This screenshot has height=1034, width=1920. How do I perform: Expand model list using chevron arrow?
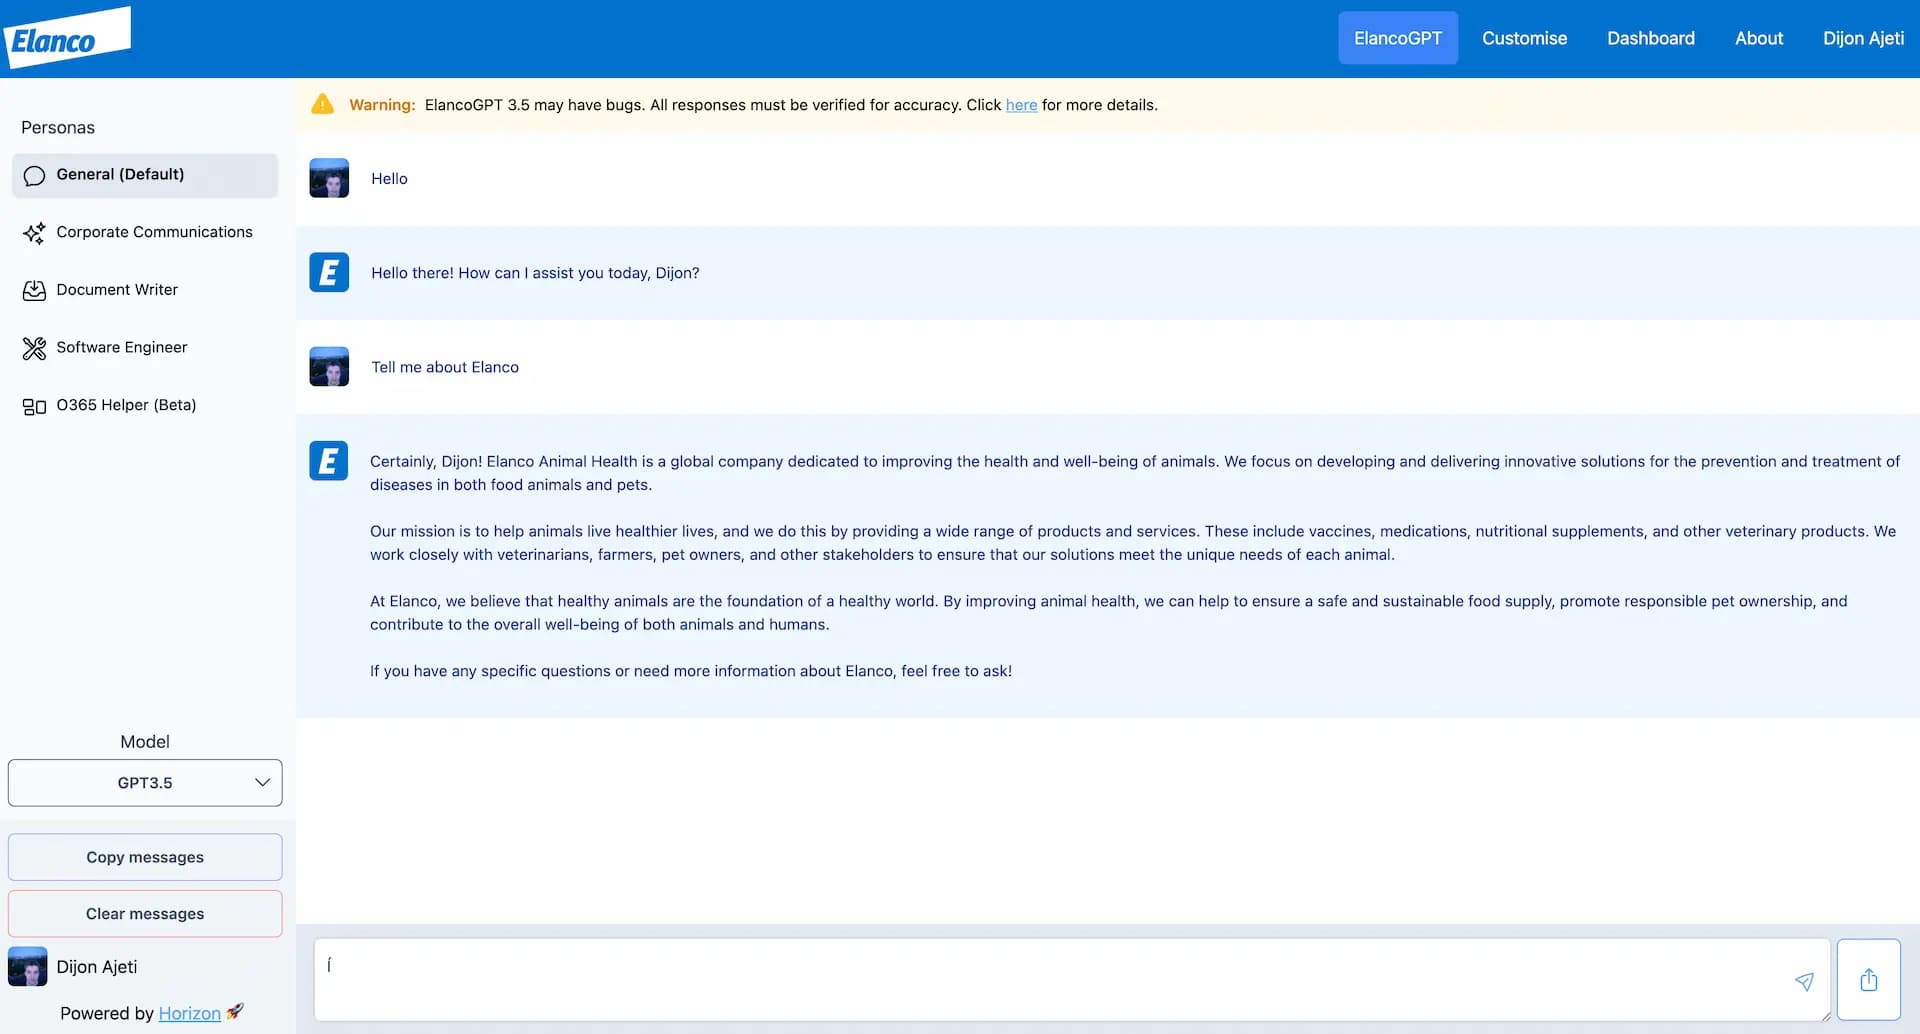tap(262, 783)
